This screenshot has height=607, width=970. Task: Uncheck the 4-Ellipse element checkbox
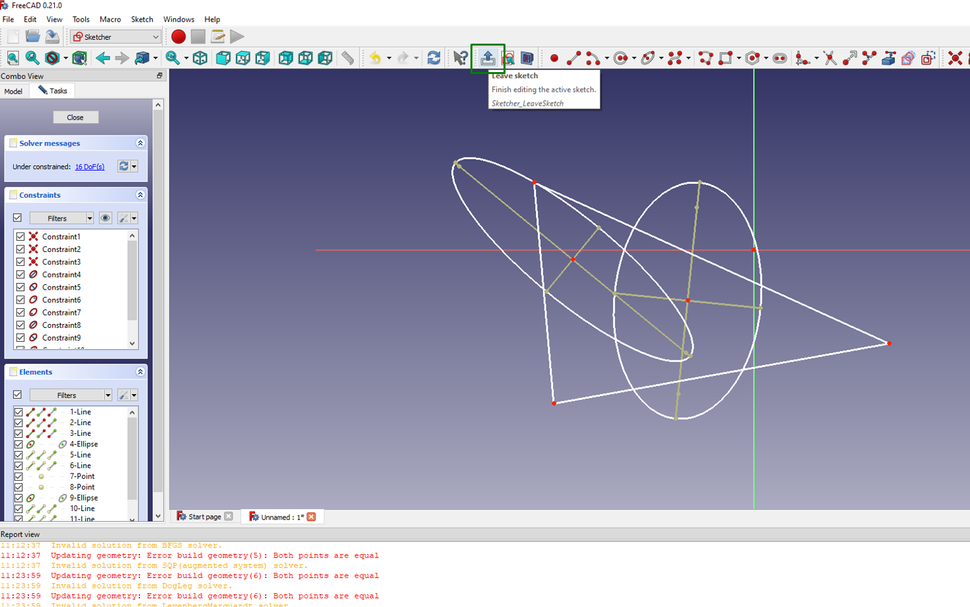(x=19, y=444)
